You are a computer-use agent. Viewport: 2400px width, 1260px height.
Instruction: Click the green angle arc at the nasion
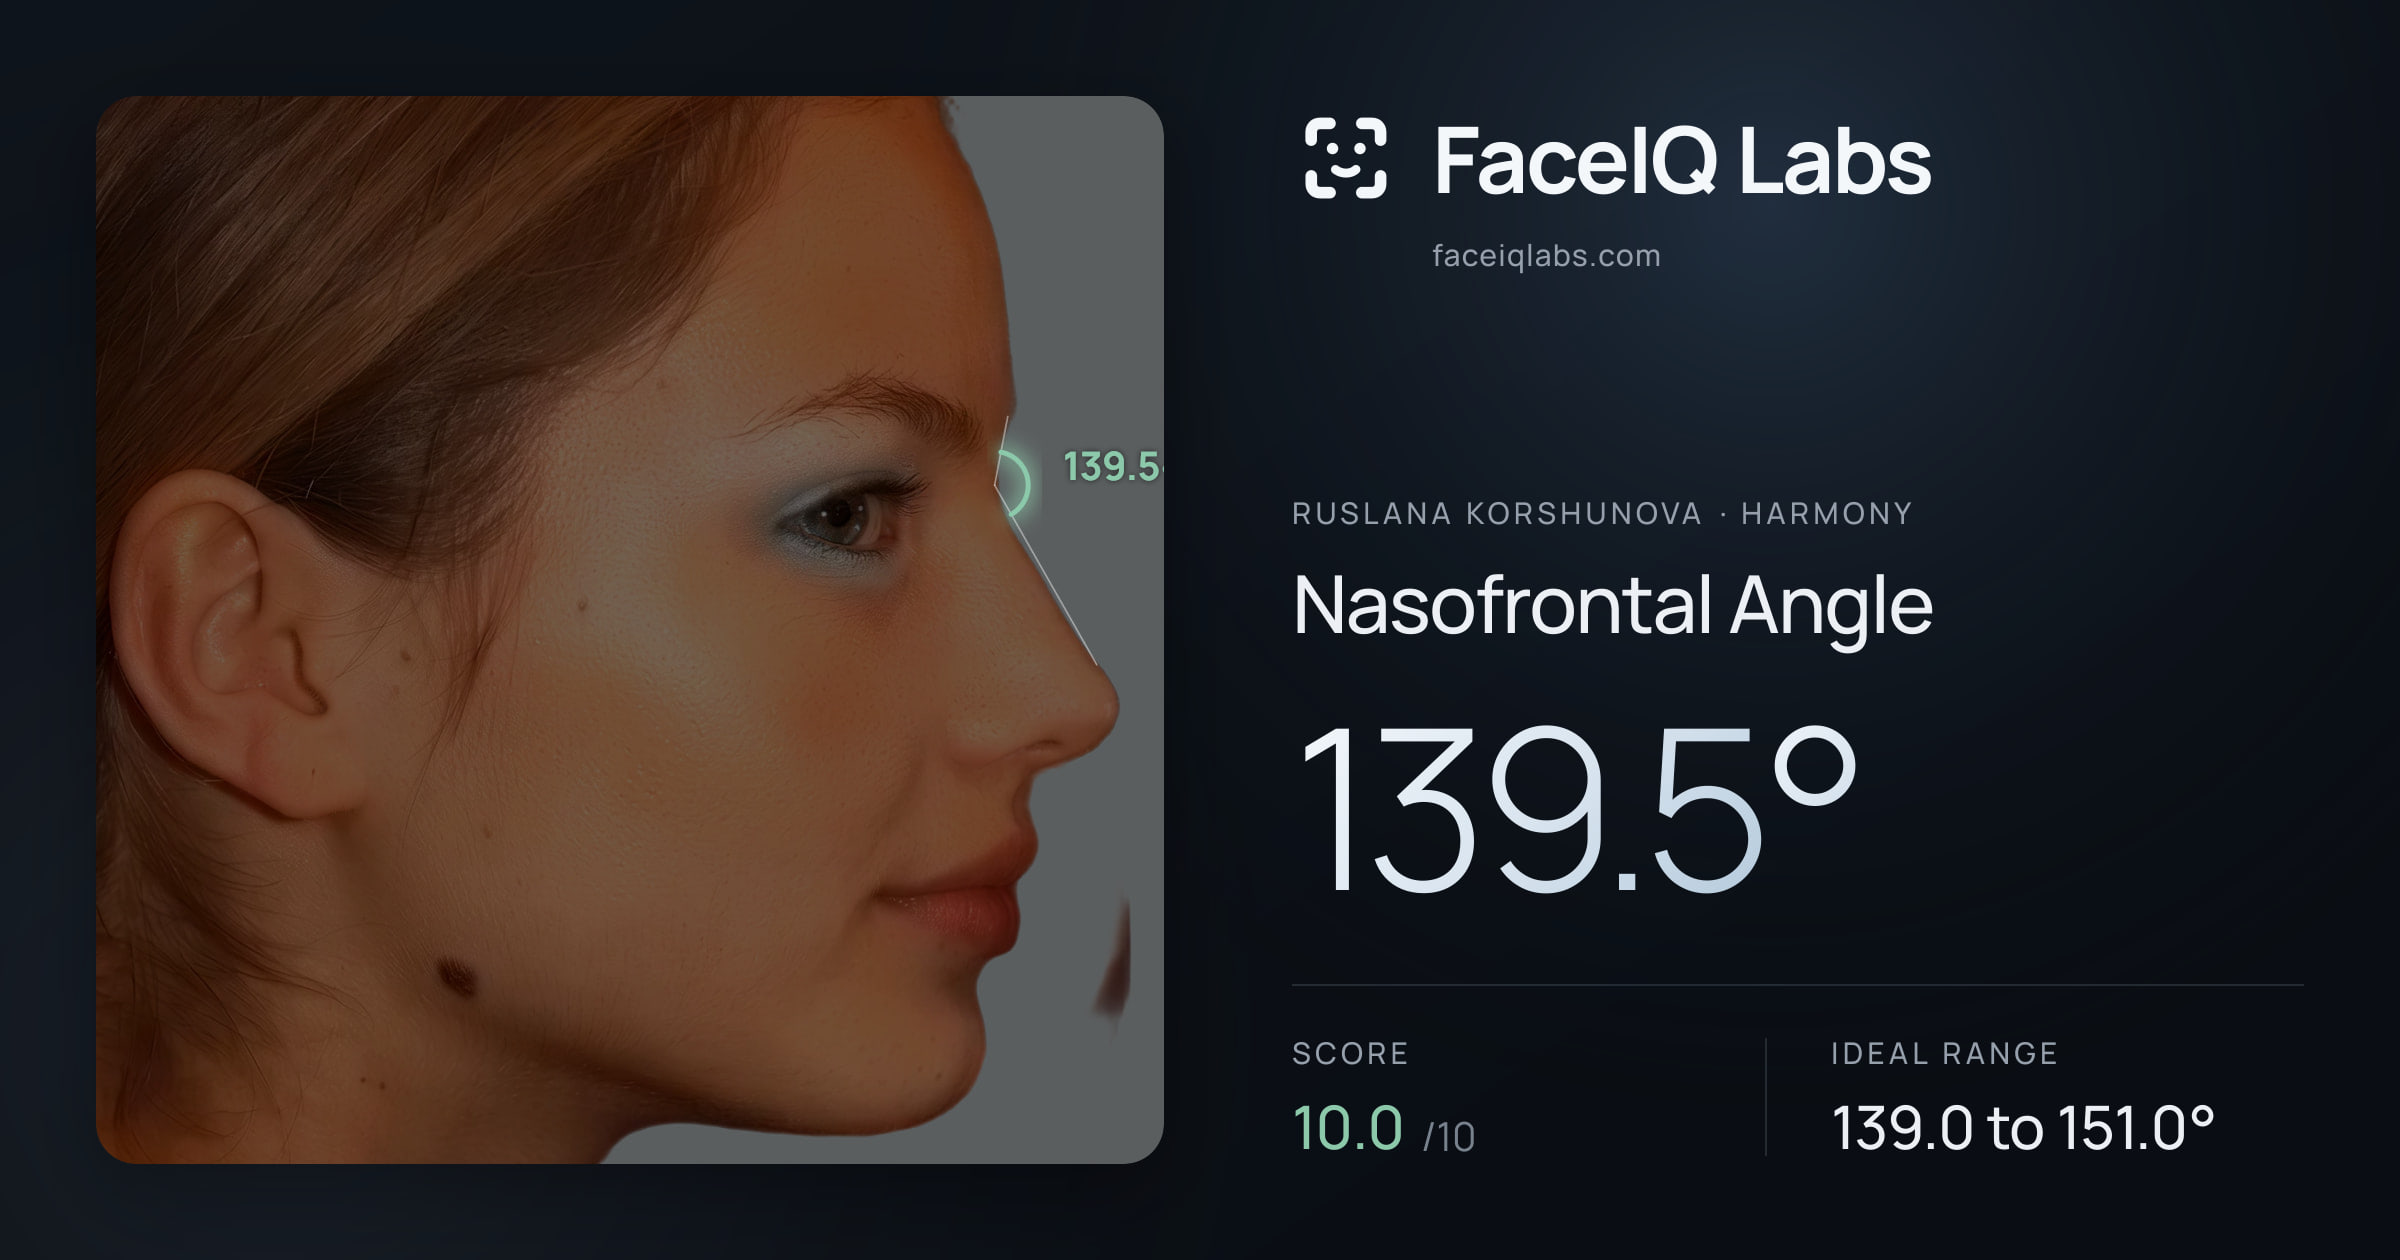[1017, 484]
